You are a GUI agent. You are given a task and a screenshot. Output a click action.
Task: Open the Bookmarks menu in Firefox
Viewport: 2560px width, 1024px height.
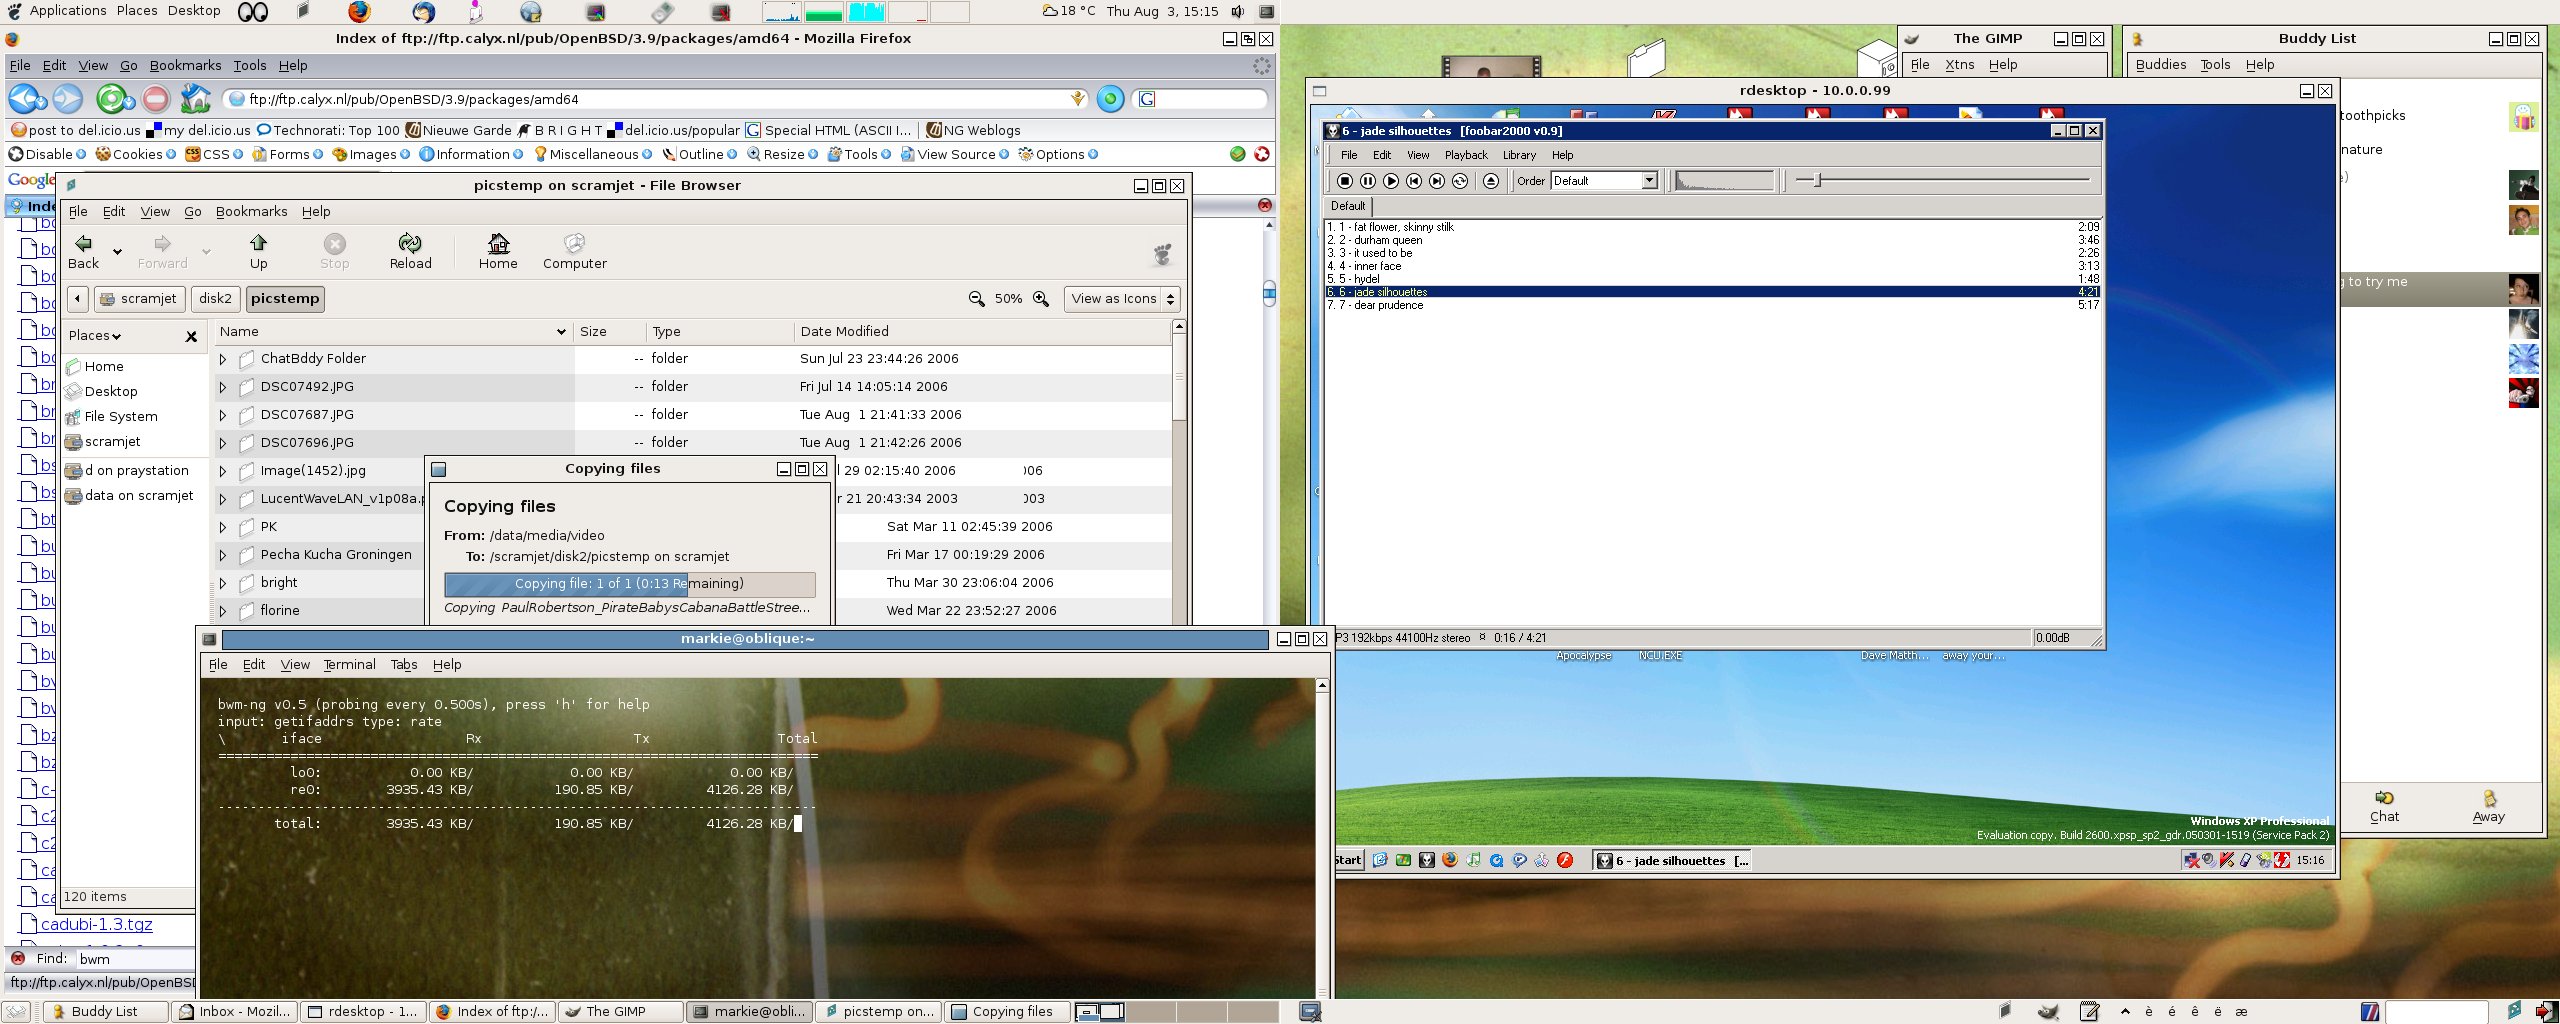(x=185, y=65)
